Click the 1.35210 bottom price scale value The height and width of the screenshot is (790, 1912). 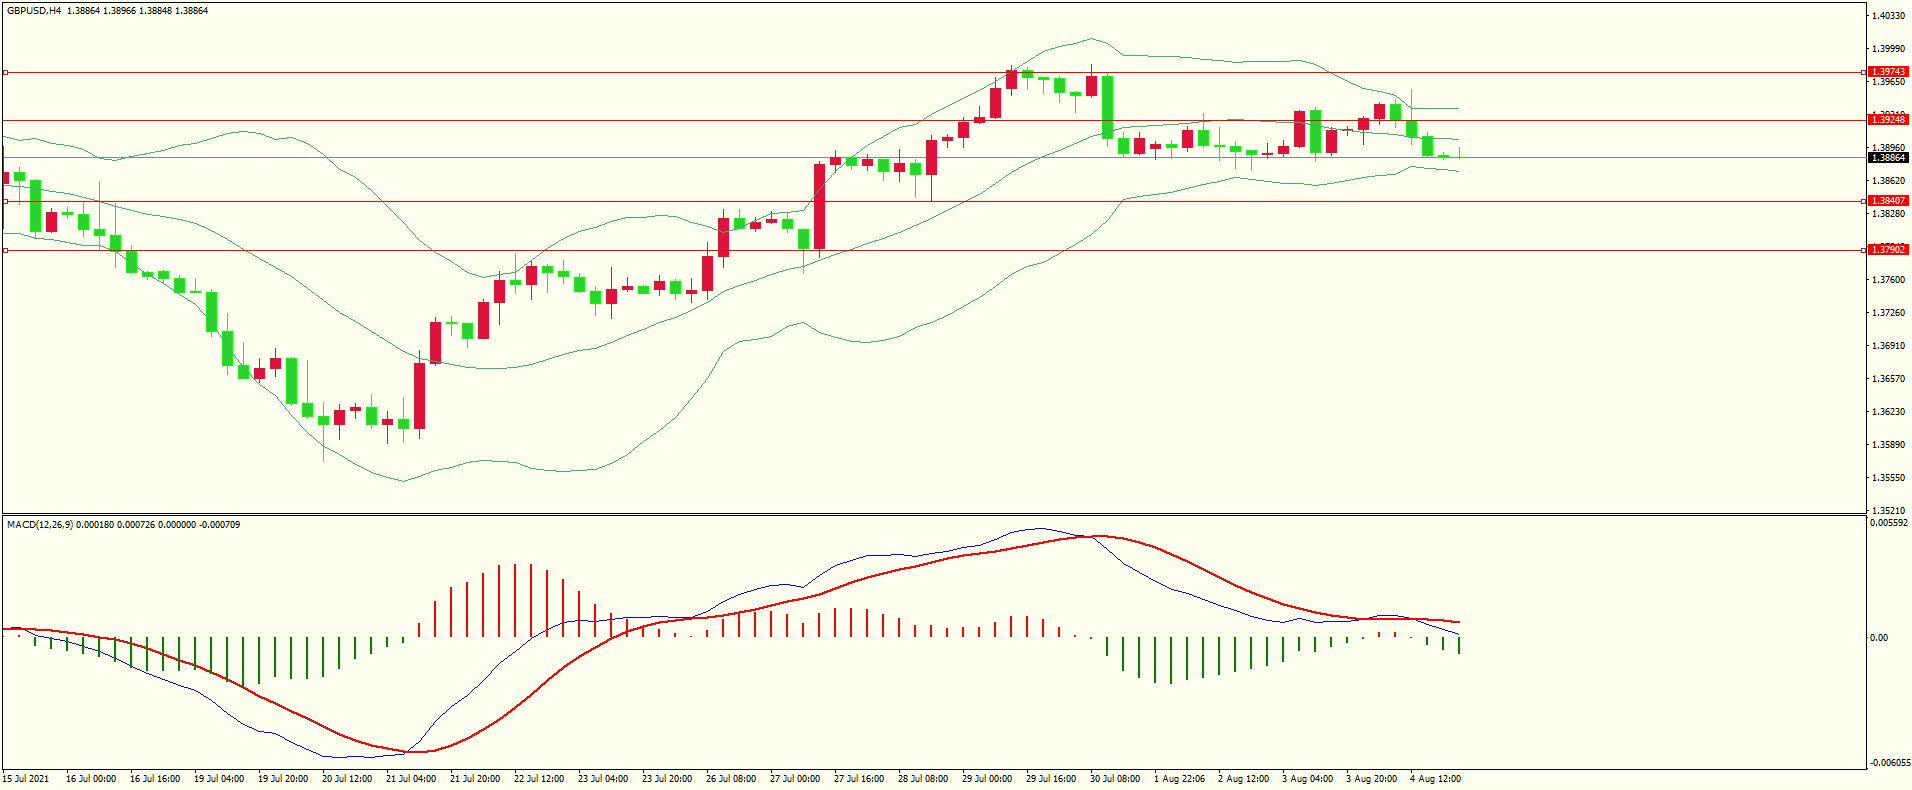point(1888,511)
